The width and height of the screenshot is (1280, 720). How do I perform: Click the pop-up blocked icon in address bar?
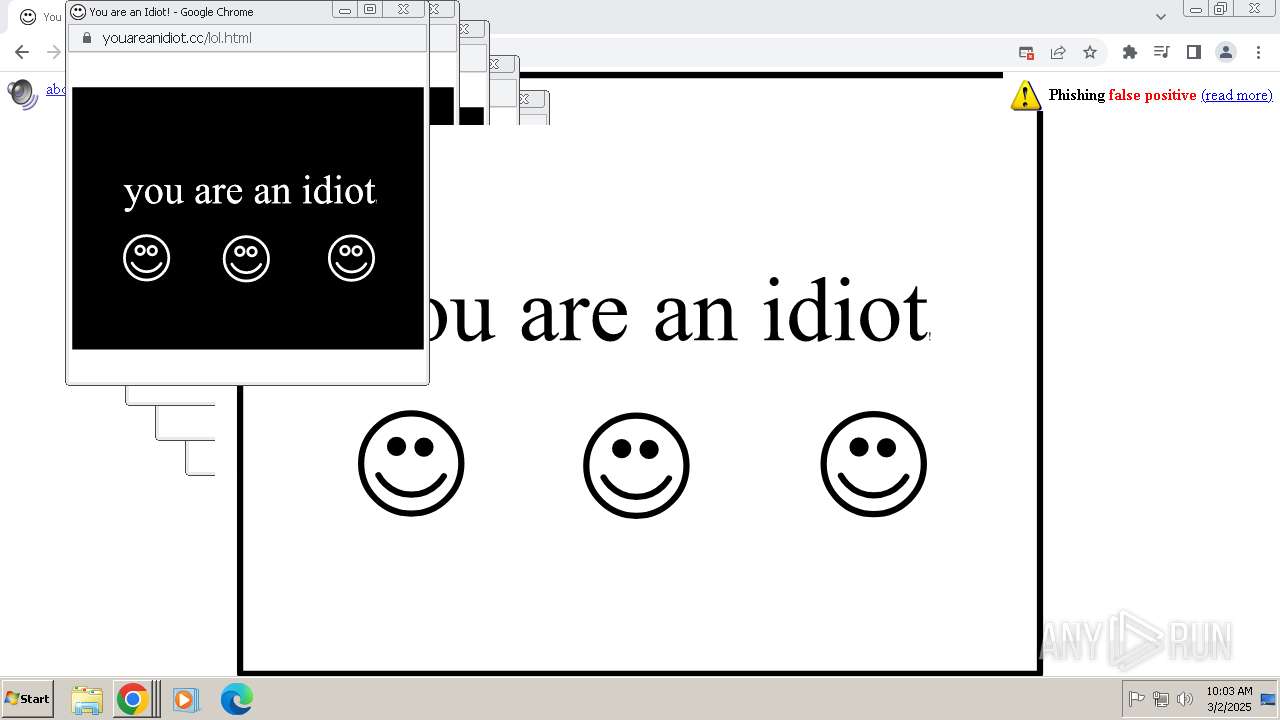pyautogui.click(x=1026, y=53)
